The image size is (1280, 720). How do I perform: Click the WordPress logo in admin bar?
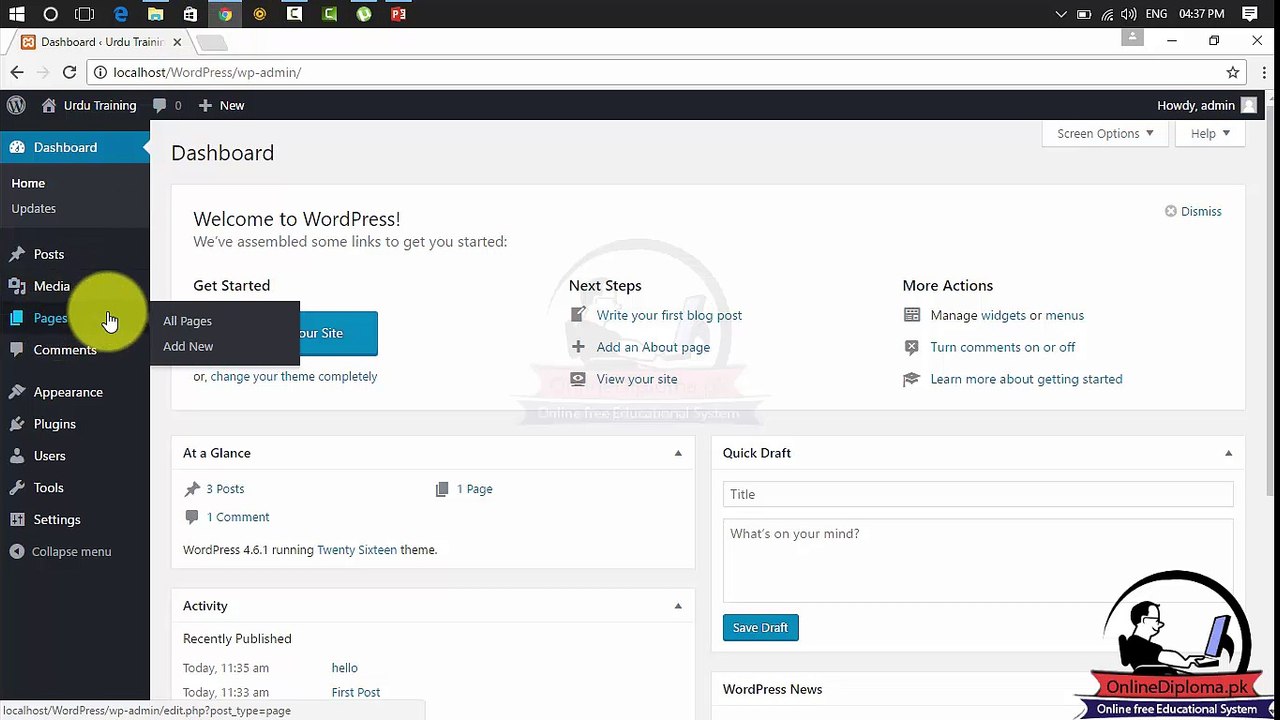pyautogui.click(x=16, y=105)
